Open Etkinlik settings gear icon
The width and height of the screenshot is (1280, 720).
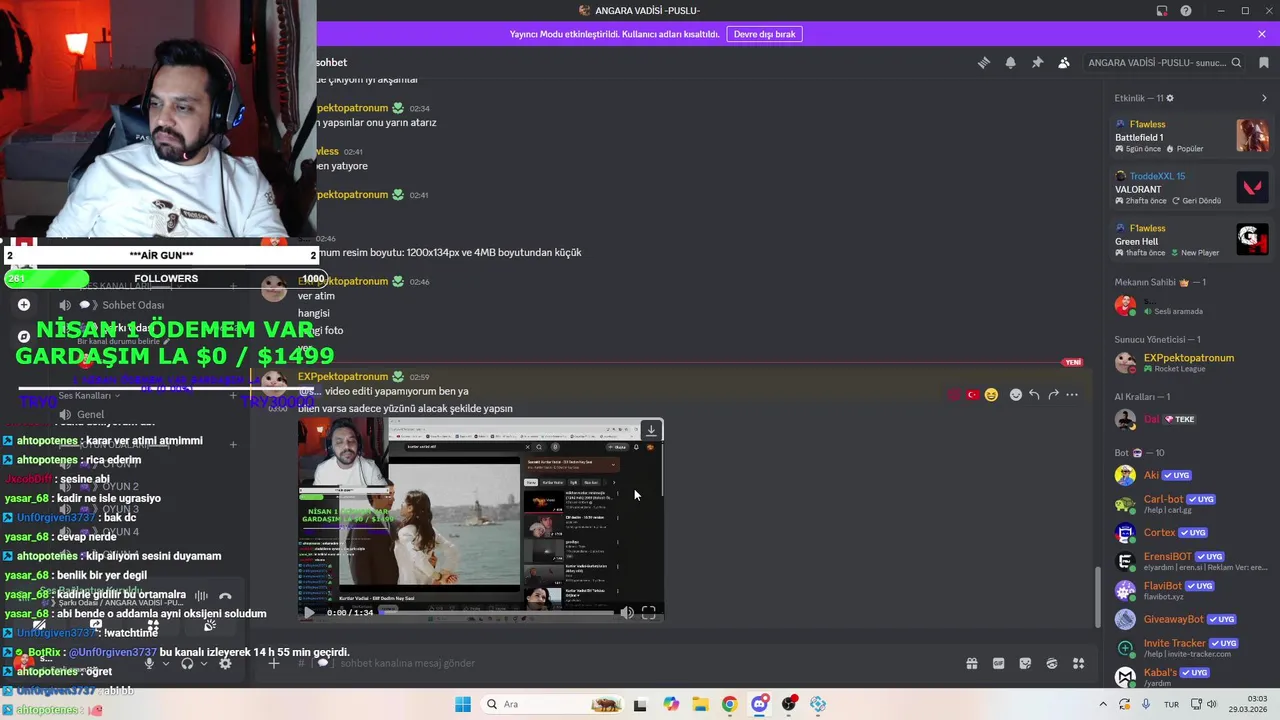click(x=1170, y=98)
